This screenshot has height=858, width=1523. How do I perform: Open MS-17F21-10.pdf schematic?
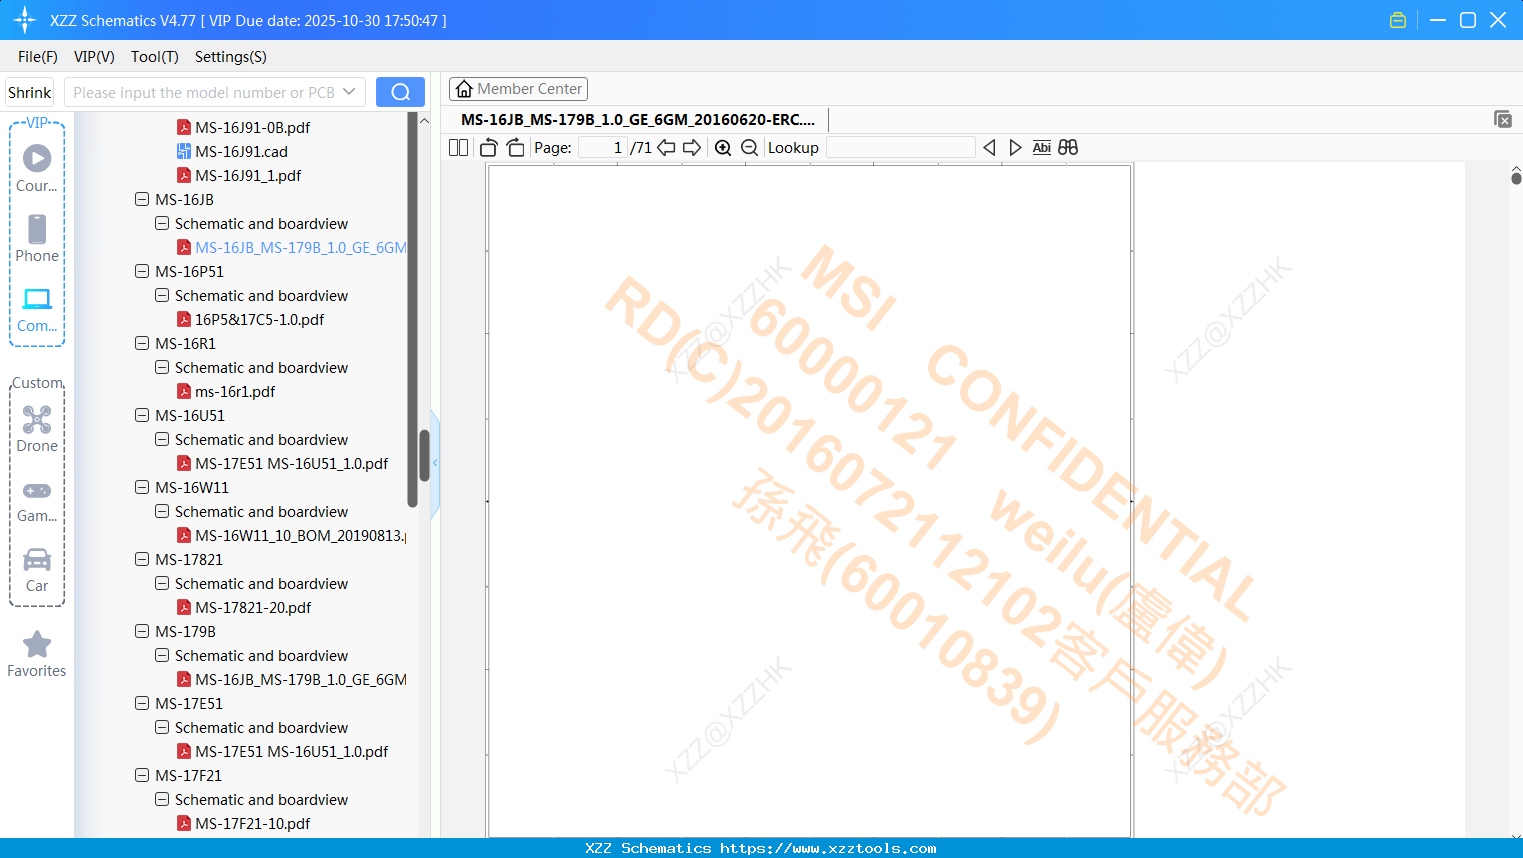click(x=244, y=824)
